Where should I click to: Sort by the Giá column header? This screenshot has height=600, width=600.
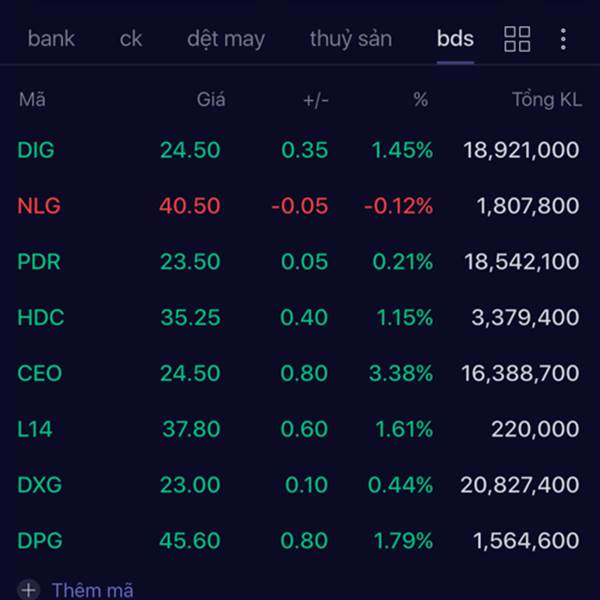point(211,99)
